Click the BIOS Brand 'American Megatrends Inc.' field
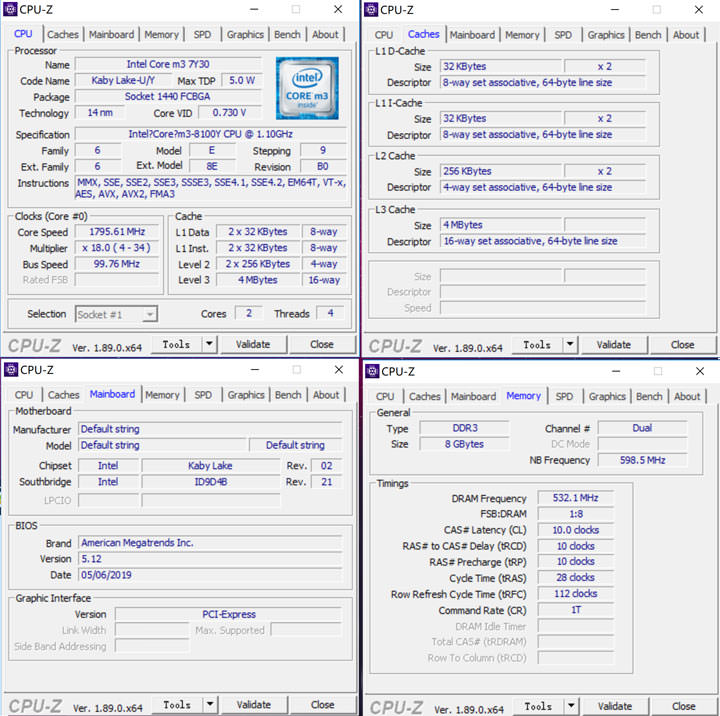The height and width of the screenshot is (716, 720). pyautogui.click(x=209, y=543)
